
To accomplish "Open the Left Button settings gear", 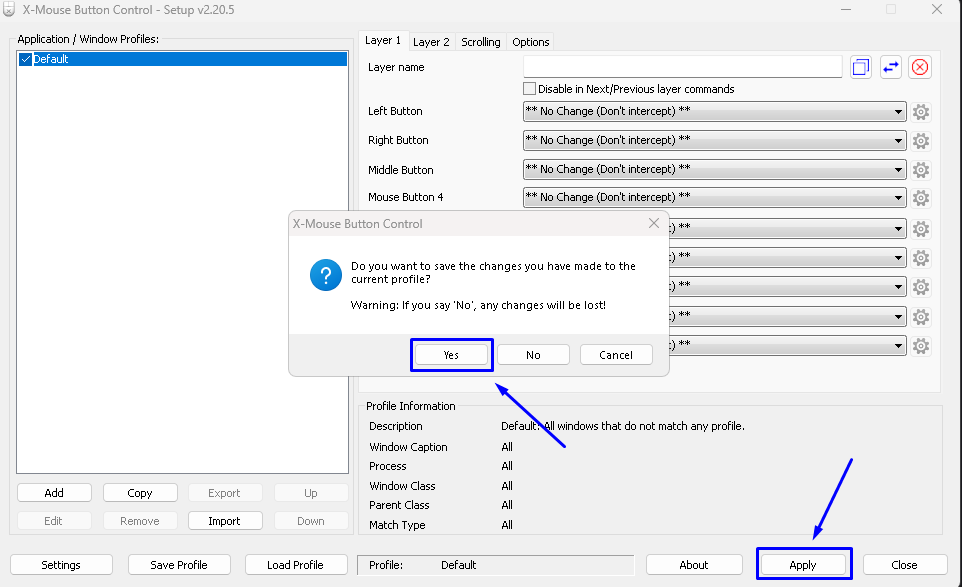I will [920, 112].
